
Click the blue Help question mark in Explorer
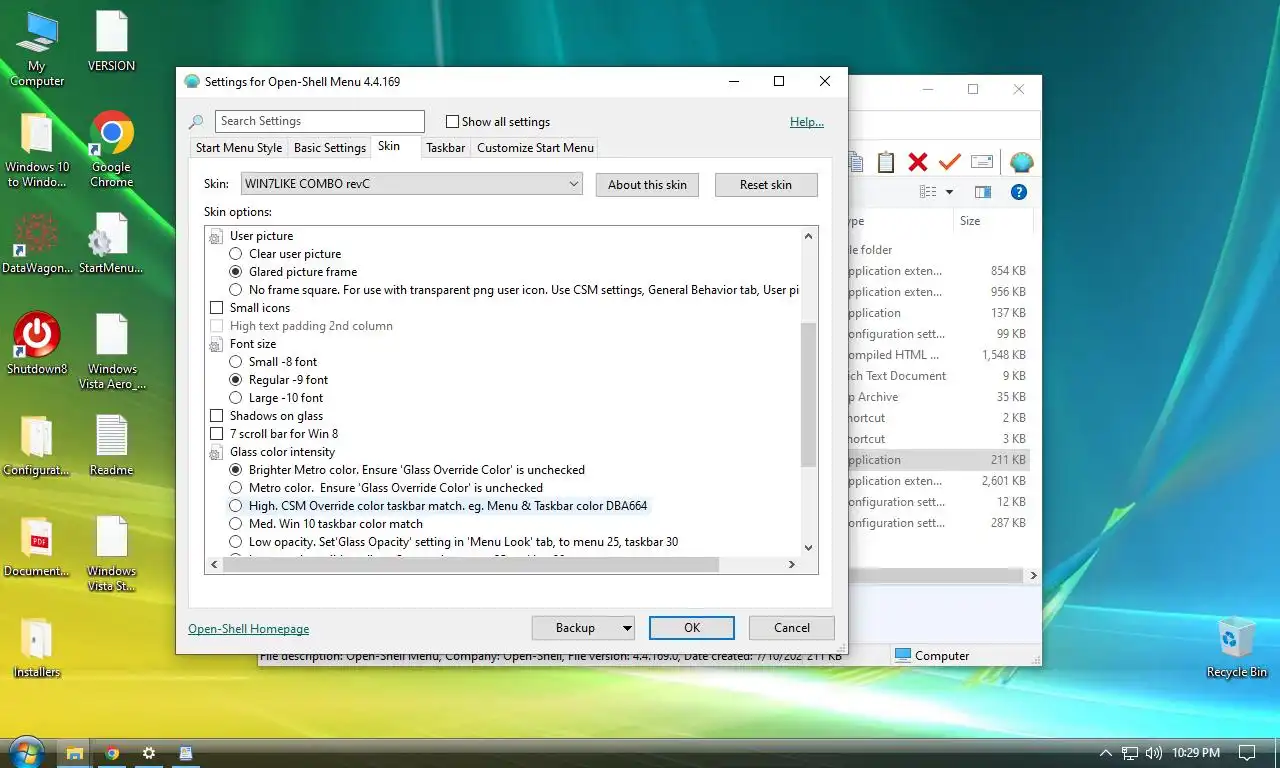pos(1019,192)
